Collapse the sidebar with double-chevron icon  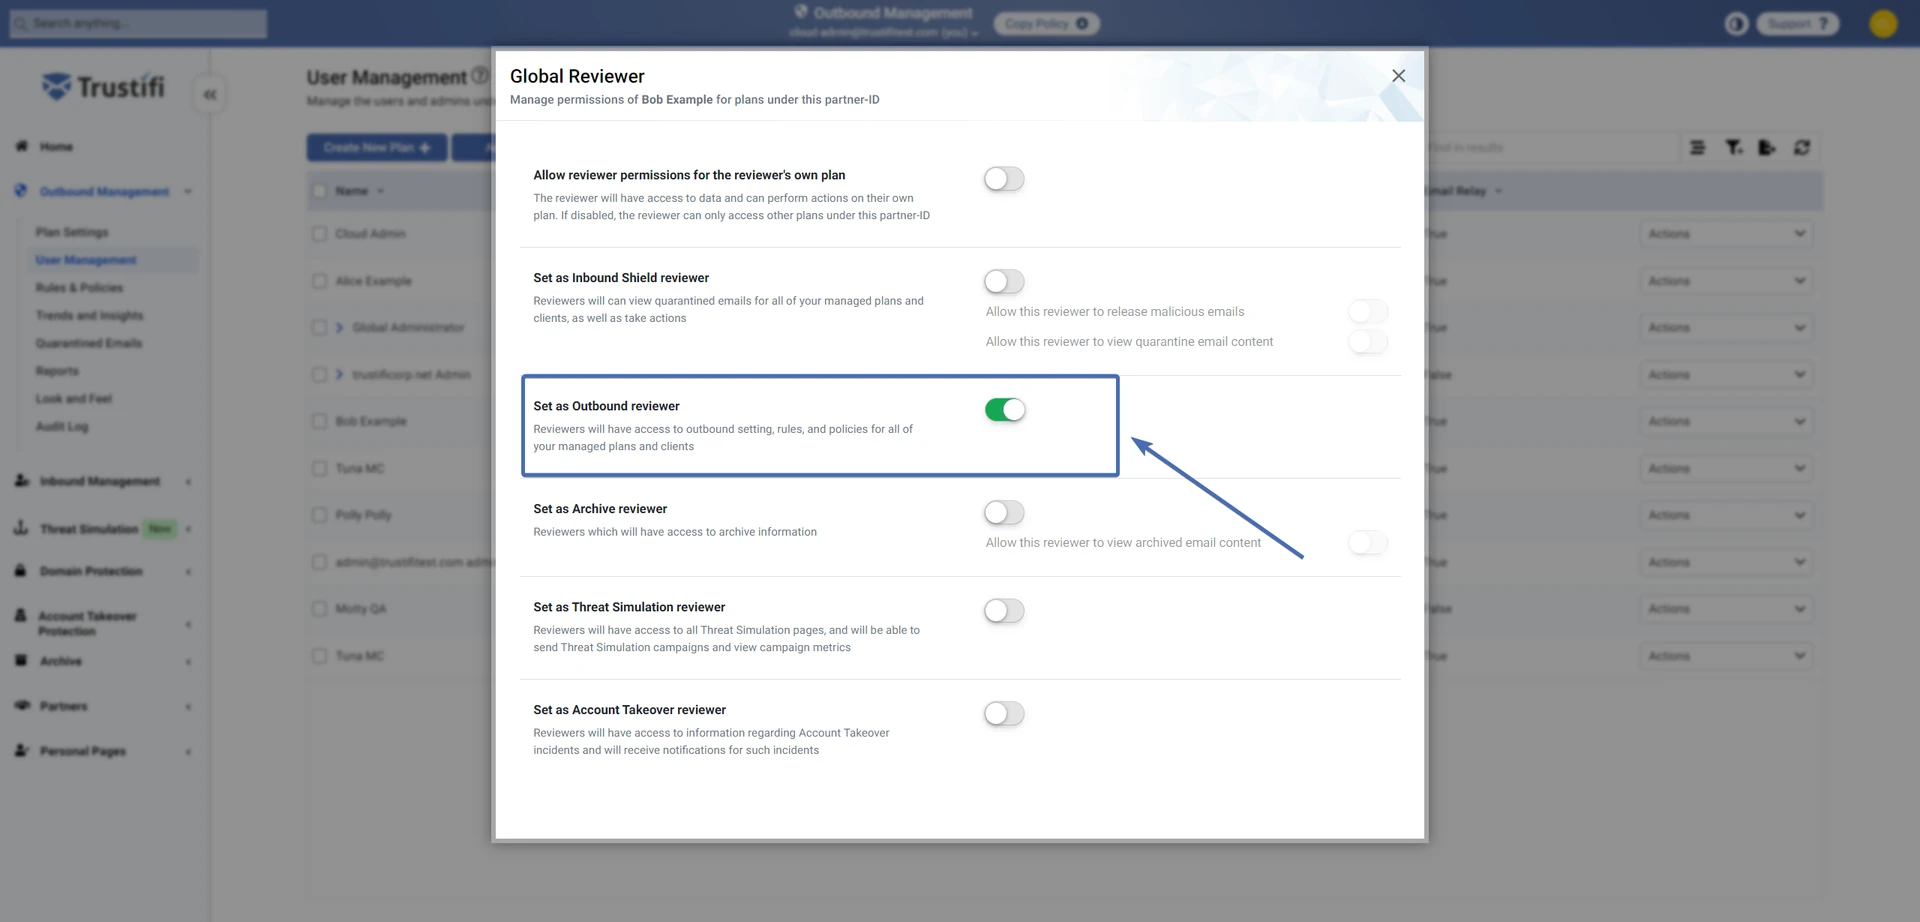coord(210,95)
